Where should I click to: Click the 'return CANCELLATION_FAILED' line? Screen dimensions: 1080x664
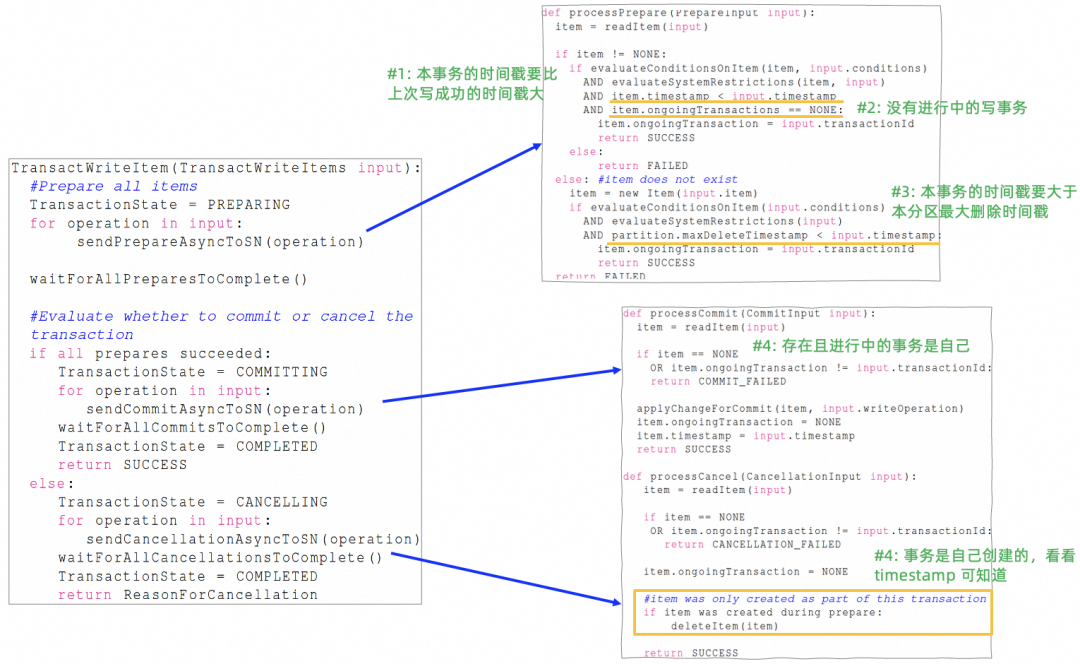(x=753, y=545)
